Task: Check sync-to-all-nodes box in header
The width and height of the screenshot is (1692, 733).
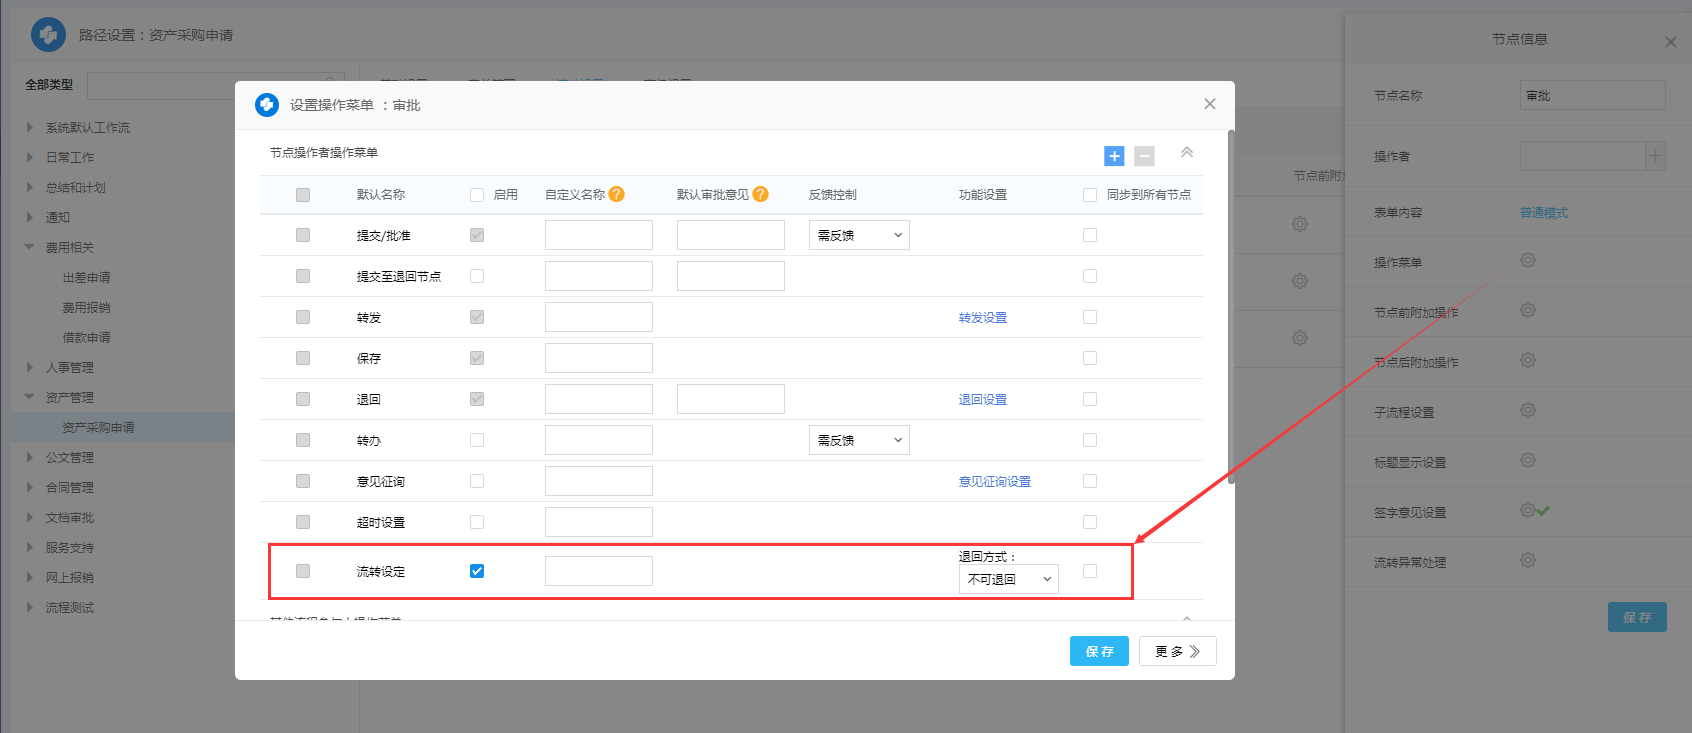Action: 1090,195
